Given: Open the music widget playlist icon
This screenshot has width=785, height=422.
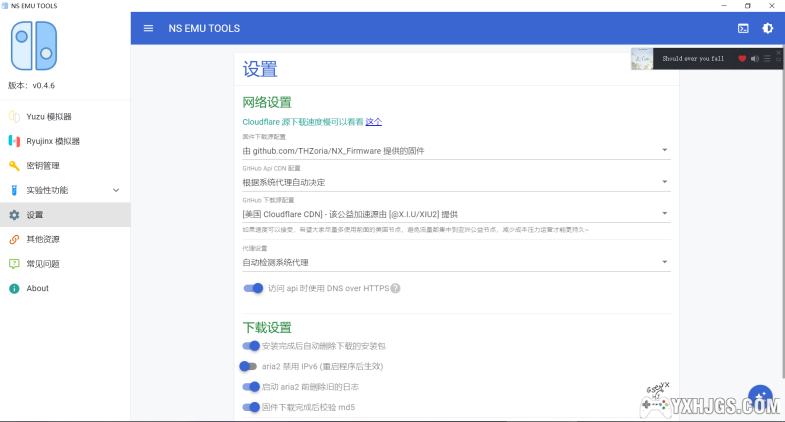Looking at the screenshot, I should [x=767, y=59].
